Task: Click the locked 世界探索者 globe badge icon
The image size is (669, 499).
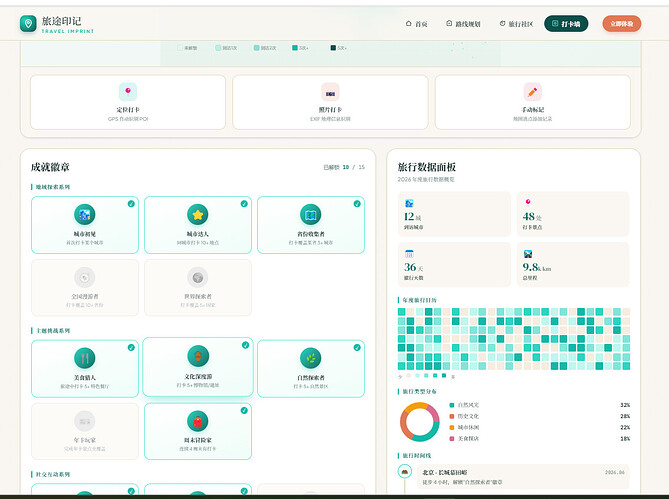Action: click(198, 278)
